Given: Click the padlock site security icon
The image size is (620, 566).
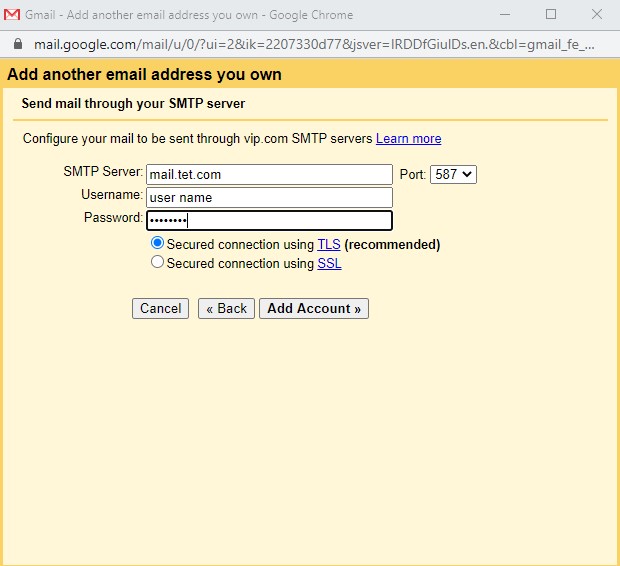Looking at the screenshot, I should [x=18, y=44].
